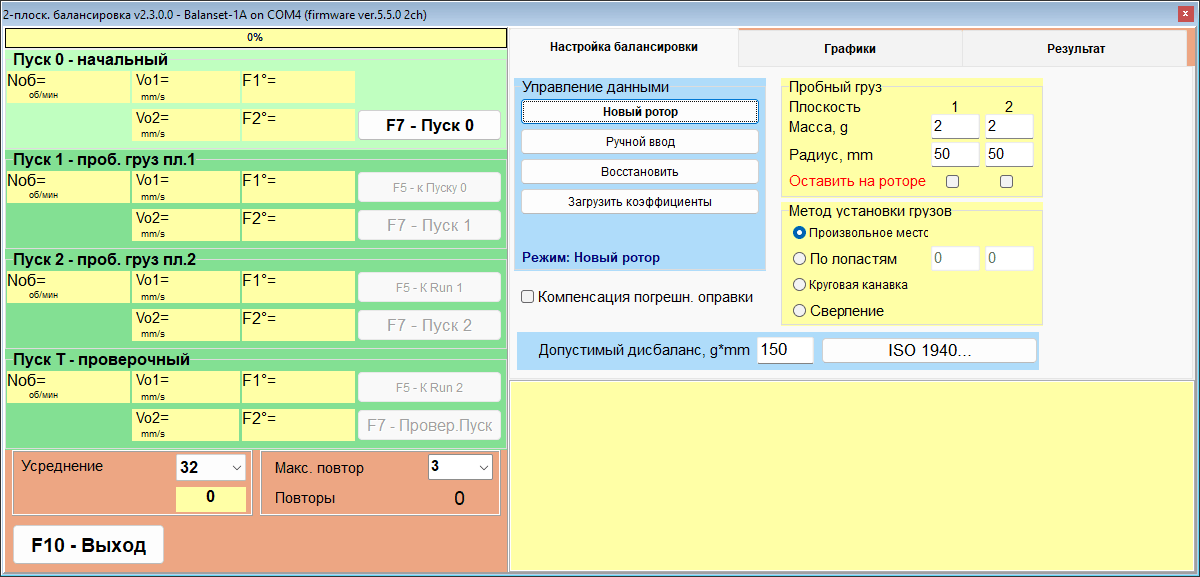Image resolution: width=1200 pixels, height=577 pixels.
Task: Click Загрузить коэффициенты button
Action: [640, 201]
